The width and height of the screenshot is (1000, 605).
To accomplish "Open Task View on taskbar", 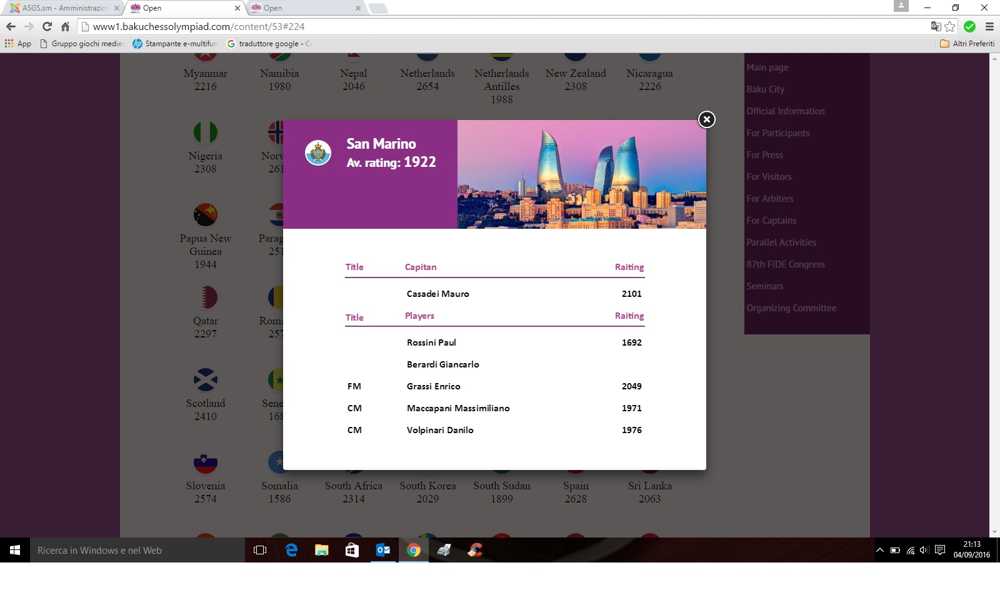I will coord(260,550).
